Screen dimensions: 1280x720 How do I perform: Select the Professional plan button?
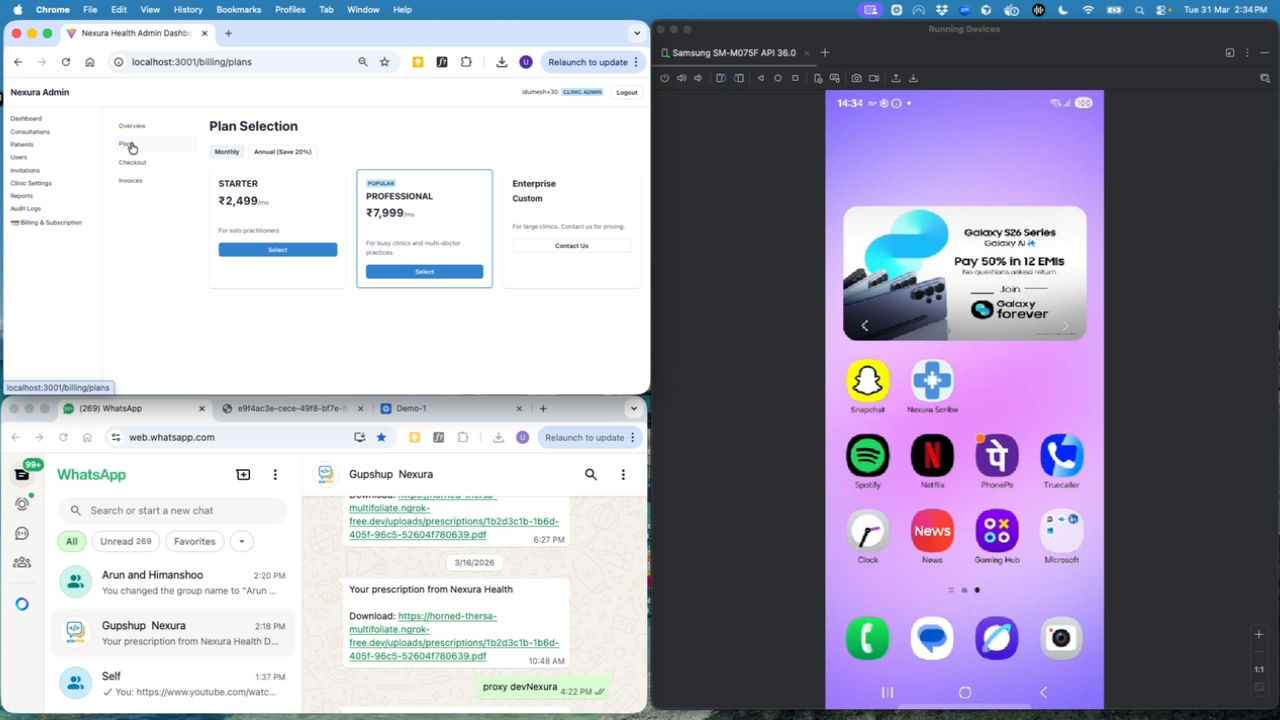click(424, 272)
